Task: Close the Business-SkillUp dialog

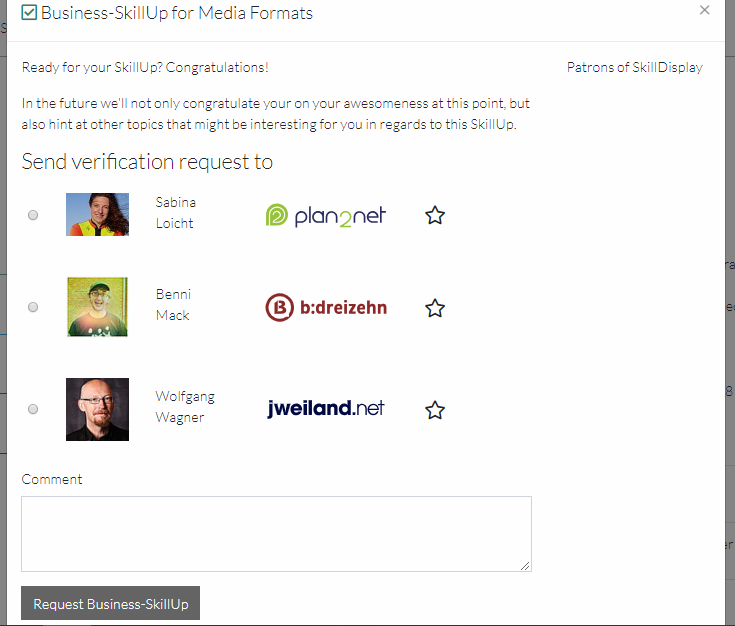Action: tap(704, 10)
